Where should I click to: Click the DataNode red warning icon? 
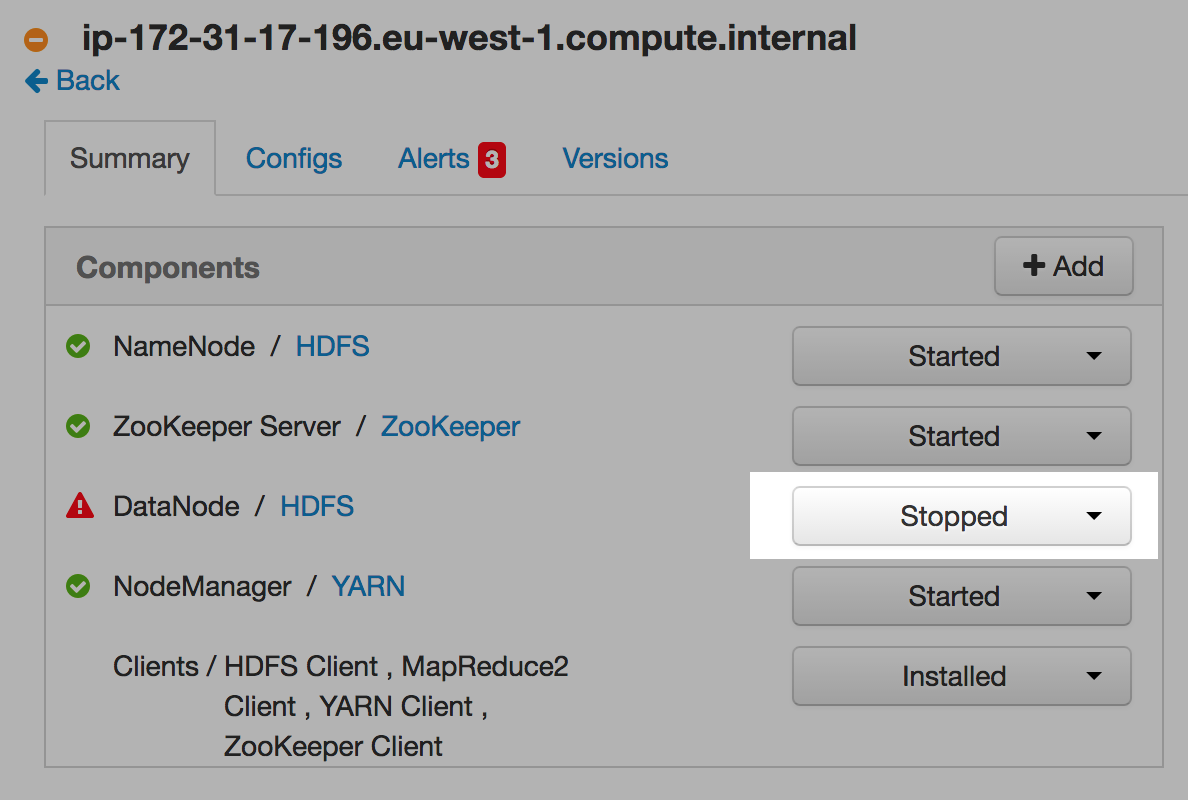pos(79,507)
